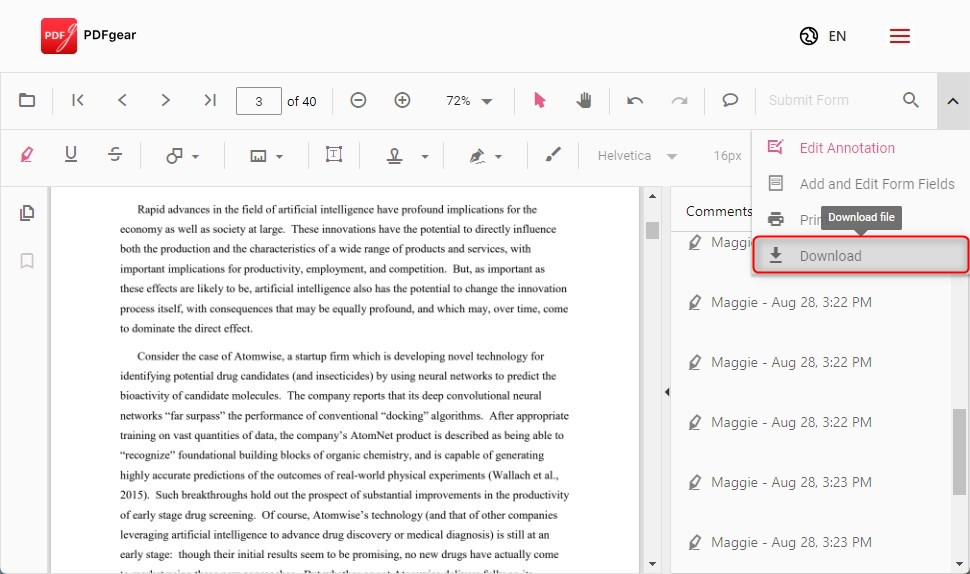Open the 72% zoom level dropdown
Viewport: 970px width, 574px height.
pos(470,101)
